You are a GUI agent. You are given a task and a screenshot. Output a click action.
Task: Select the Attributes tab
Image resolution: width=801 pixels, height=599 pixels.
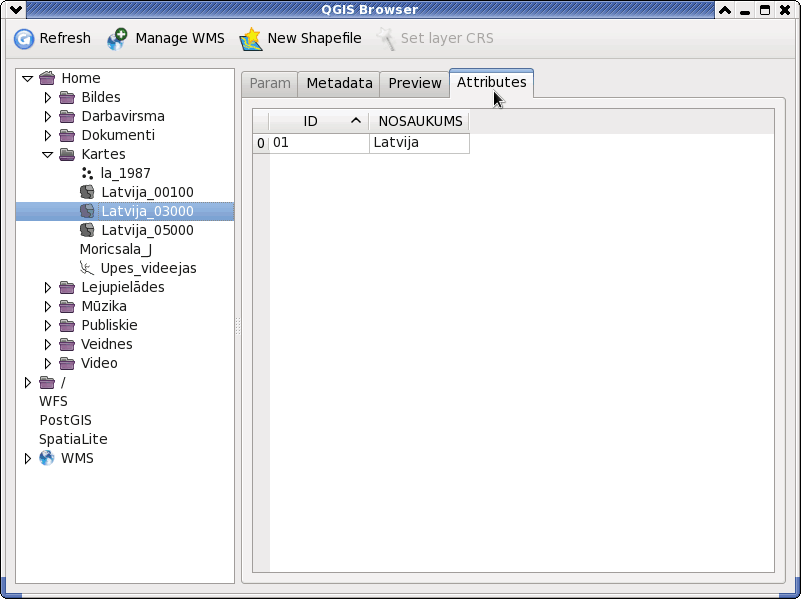(x=491, y=83)
